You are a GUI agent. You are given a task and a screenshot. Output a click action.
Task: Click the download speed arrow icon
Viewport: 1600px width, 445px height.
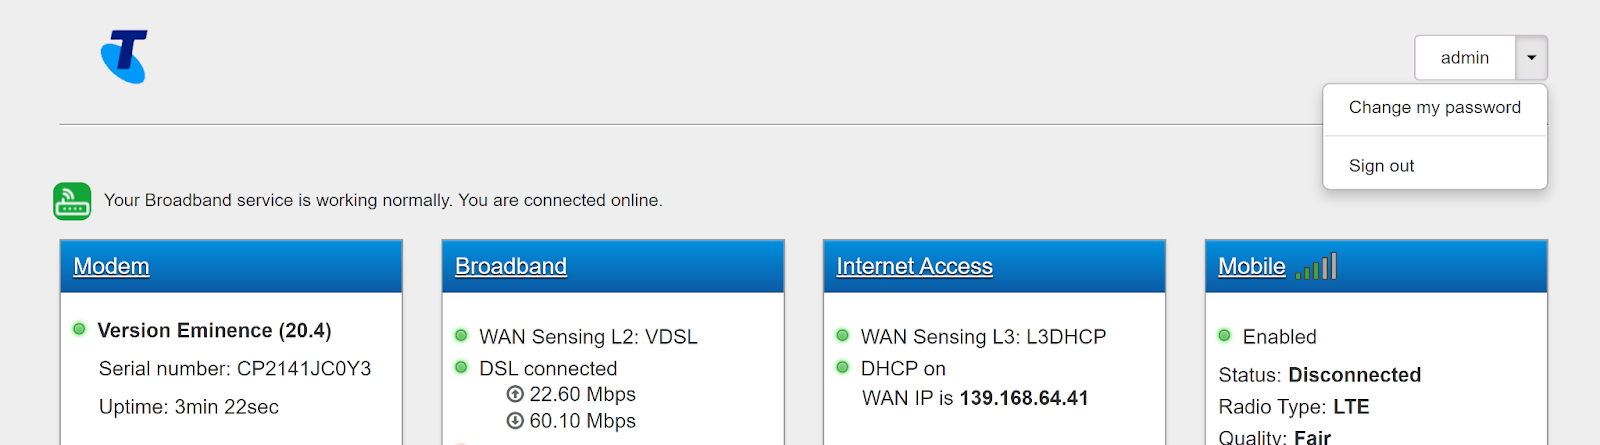point(515,421)
